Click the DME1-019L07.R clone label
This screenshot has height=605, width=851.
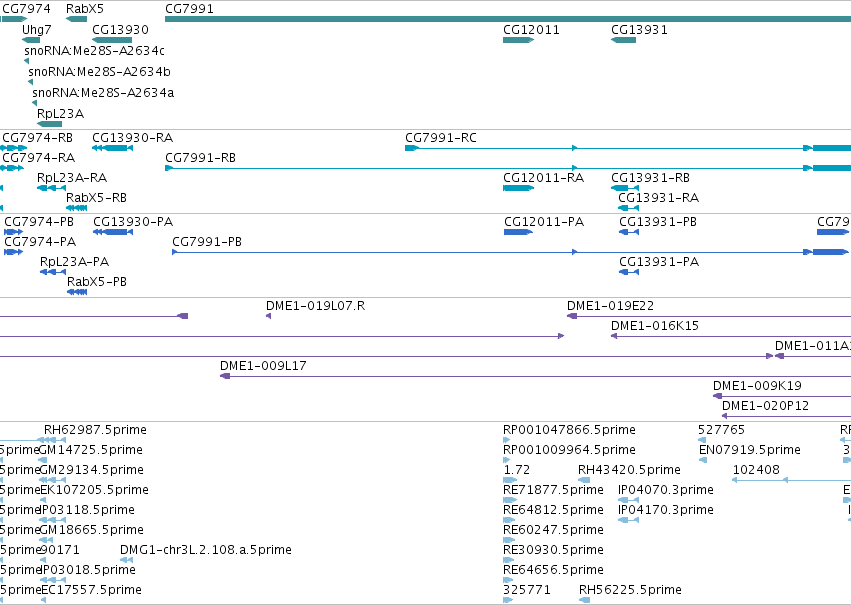315,306
